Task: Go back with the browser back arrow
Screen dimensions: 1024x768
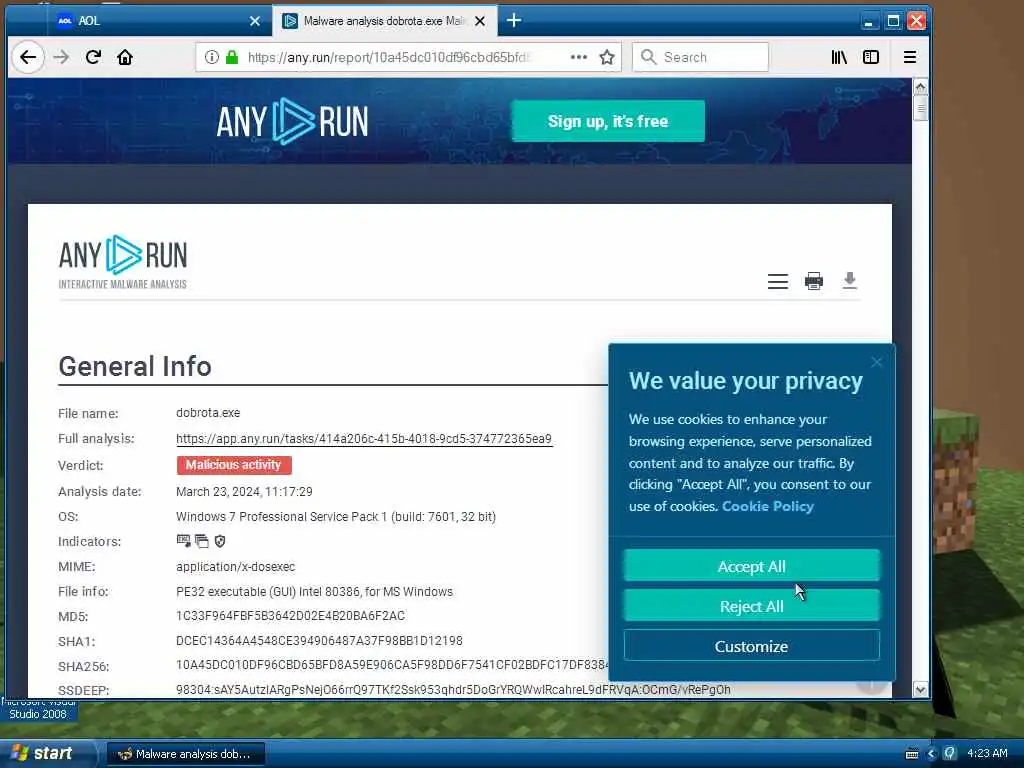Action: click(27, 57)
